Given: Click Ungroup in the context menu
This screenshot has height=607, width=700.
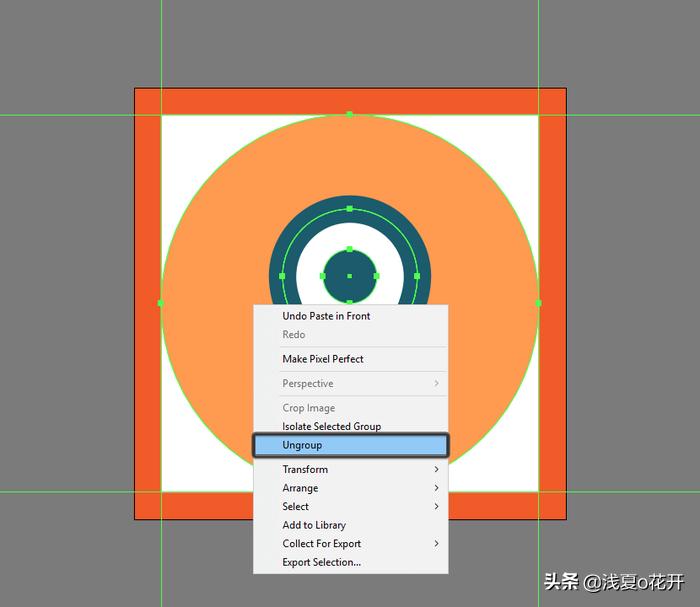Looking at the screenshot, I should [302, 445].
